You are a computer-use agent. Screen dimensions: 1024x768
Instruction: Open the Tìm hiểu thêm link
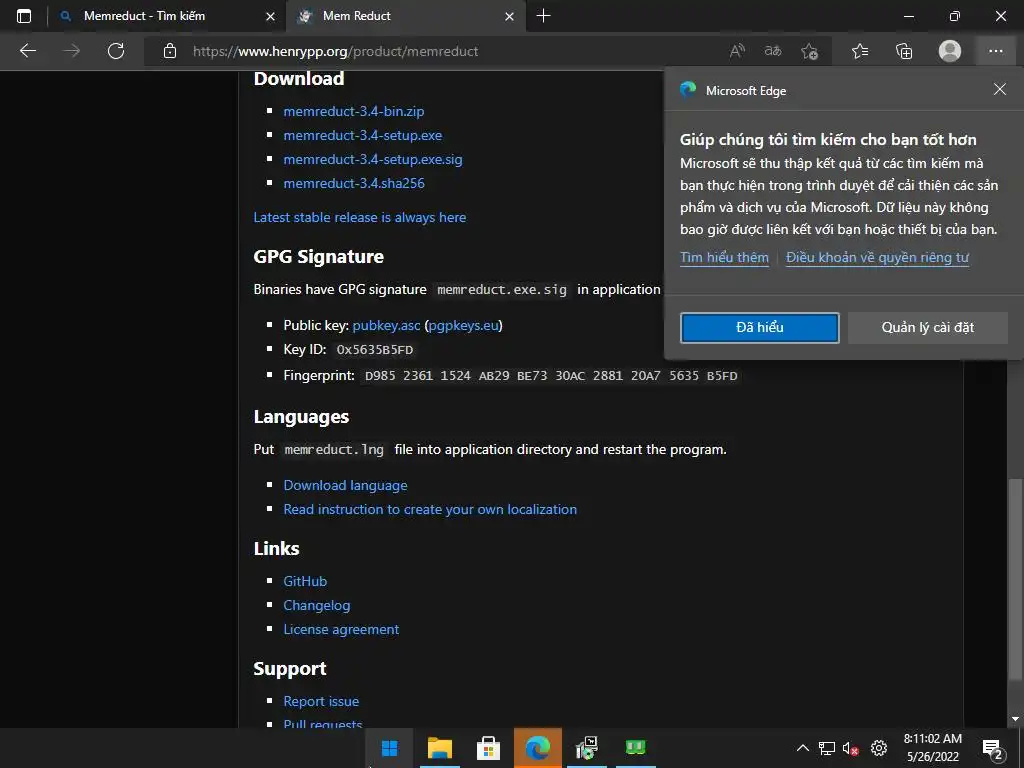tap(724, 257)
